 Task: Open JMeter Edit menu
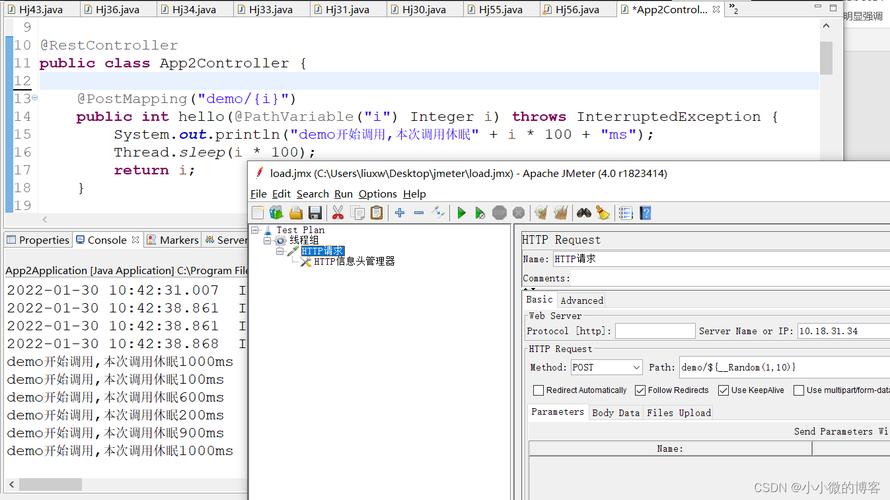pyautogui.click(x=281, y=194)
